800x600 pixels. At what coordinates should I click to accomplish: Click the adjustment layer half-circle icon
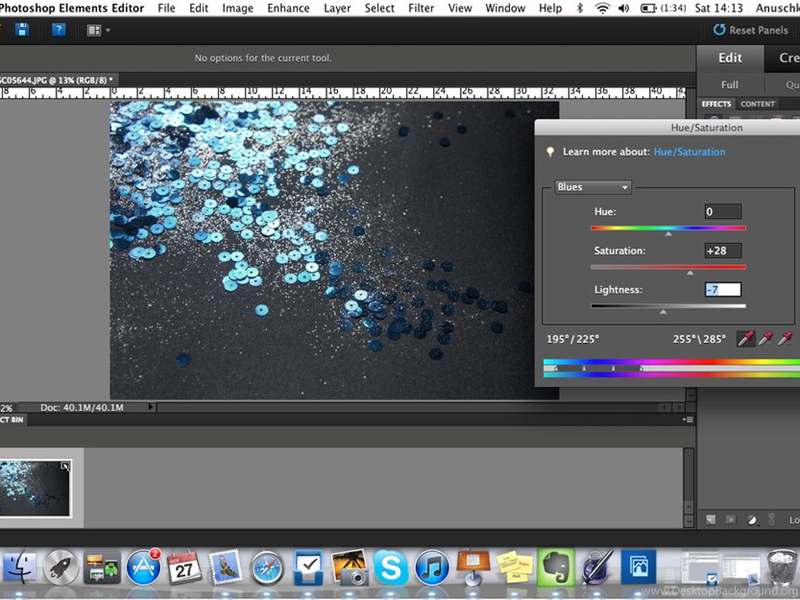click(752, 520)
